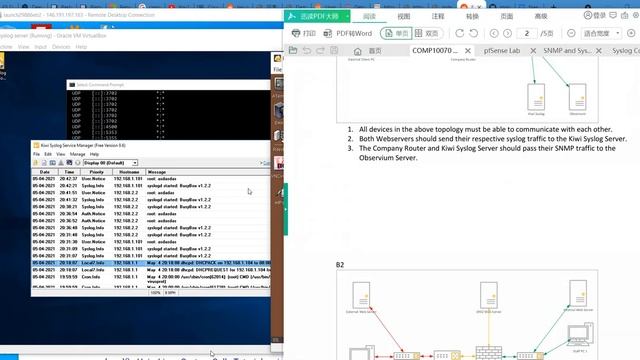This screenshot has width=640, height=360.
Task: Select the 20:42:37 User.Notice log row
Action: tap(151, 179)
